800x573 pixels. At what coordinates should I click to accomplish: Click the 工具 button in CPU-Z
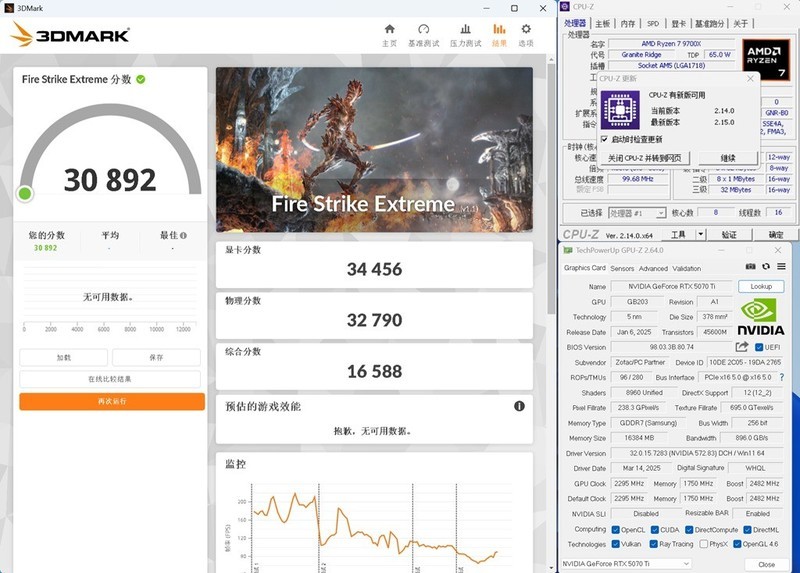coord(678,234)
